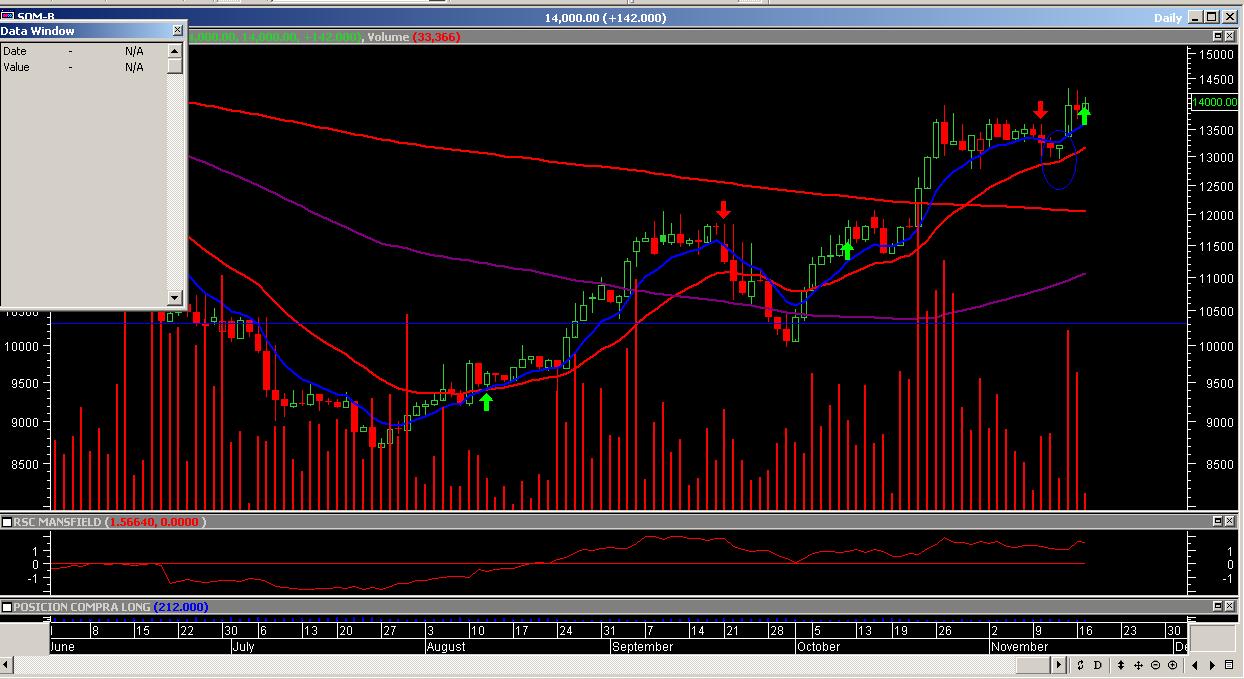Click the August label on time axis

446,647
